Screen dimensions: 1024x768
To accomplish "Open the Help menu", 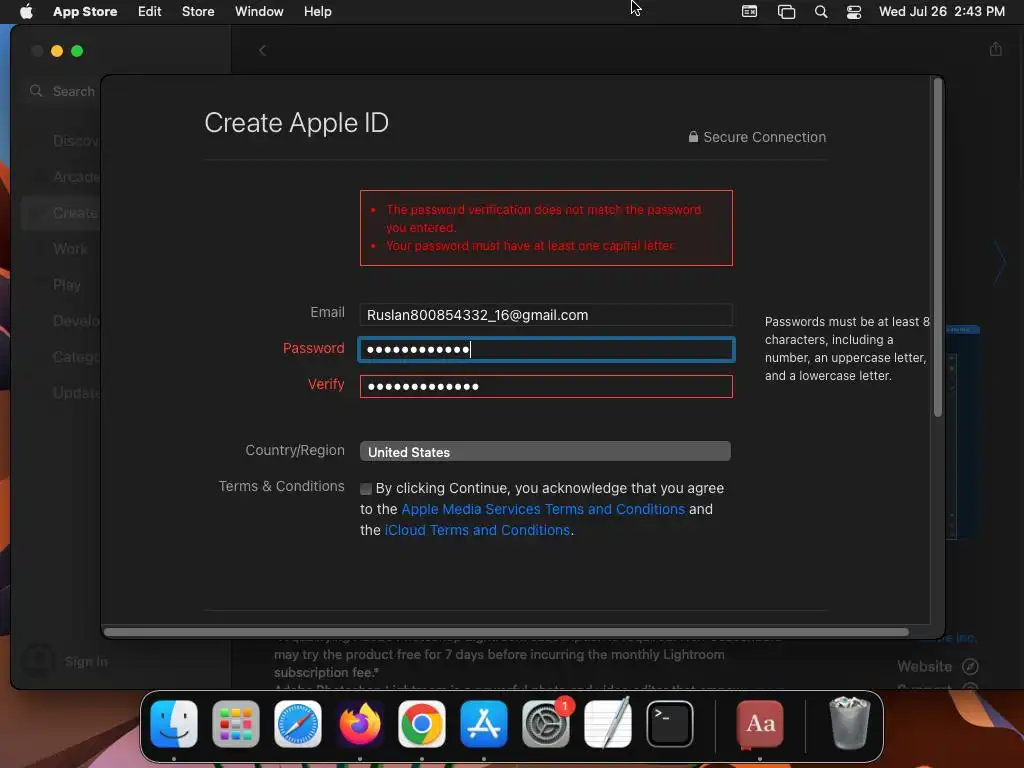I will click(317, 12).
